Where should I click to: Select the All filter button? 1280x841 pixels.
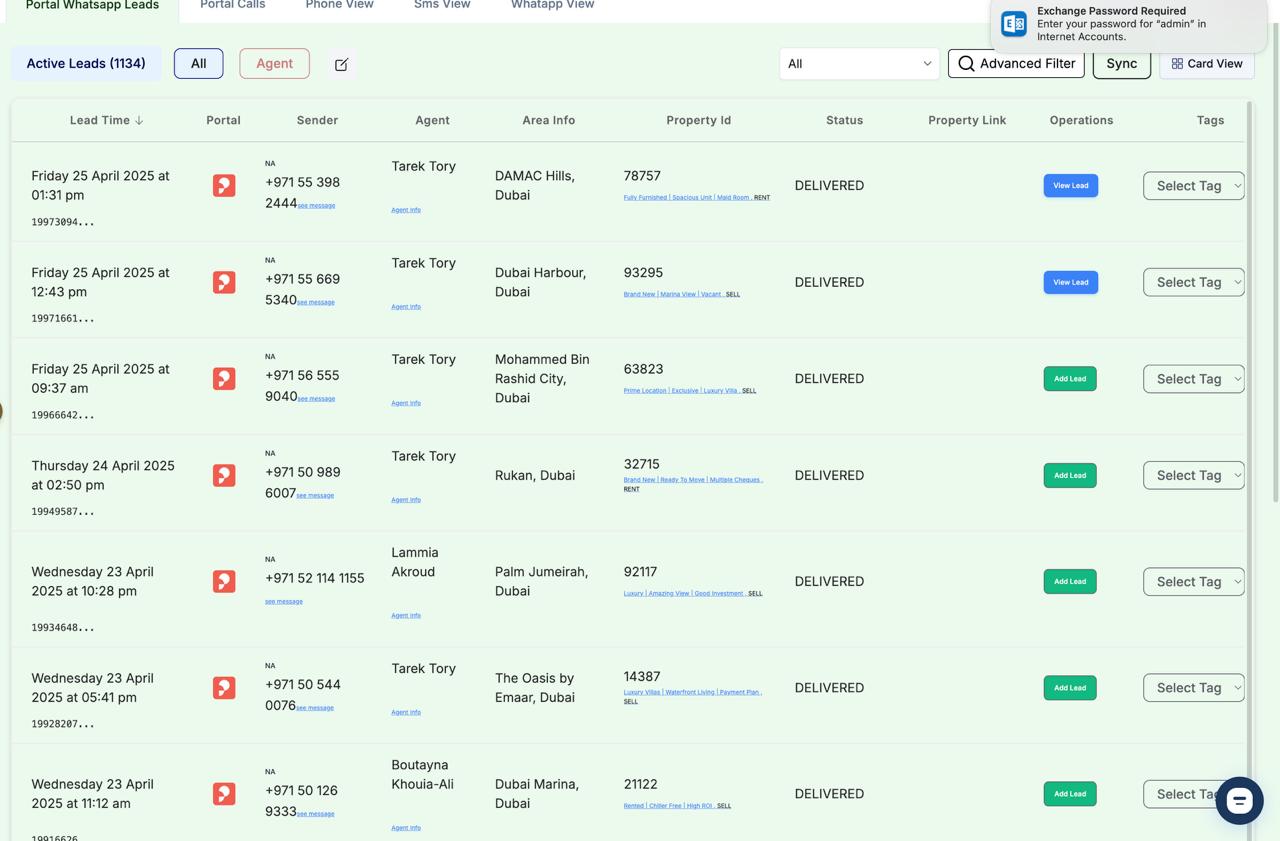point(199,64)
